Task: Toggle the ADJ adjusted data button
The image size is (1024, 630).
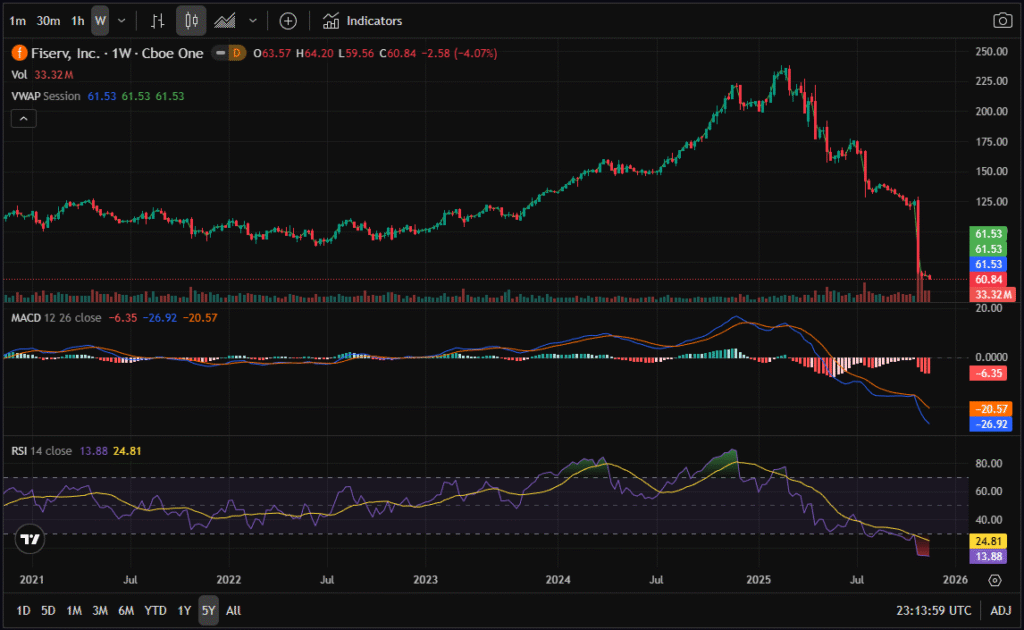Action: point(1001,610)
